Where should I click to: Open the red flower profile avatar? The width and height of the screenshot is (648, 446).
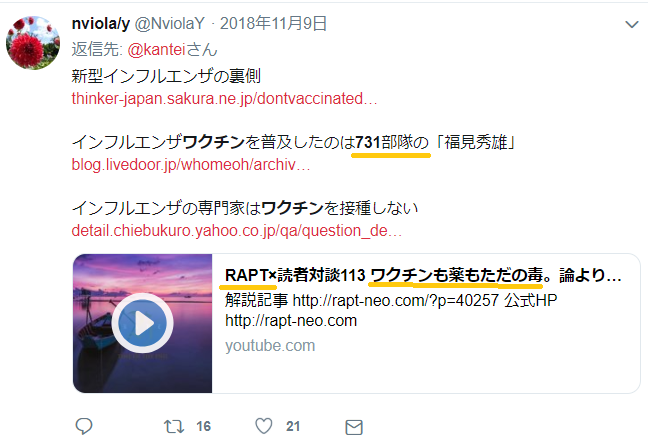point(33,43)
